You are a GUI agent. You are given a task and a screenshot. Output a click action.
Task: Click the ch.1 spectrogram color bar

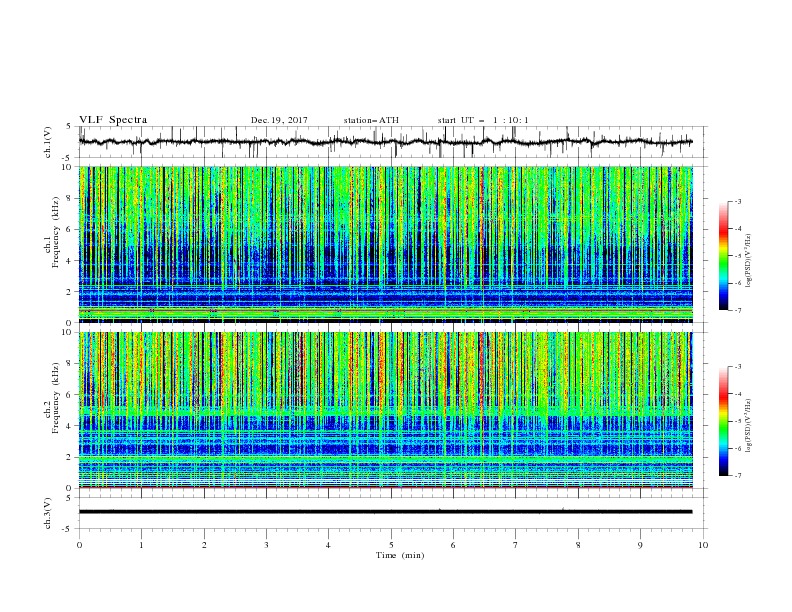click(x=723, y=256)
